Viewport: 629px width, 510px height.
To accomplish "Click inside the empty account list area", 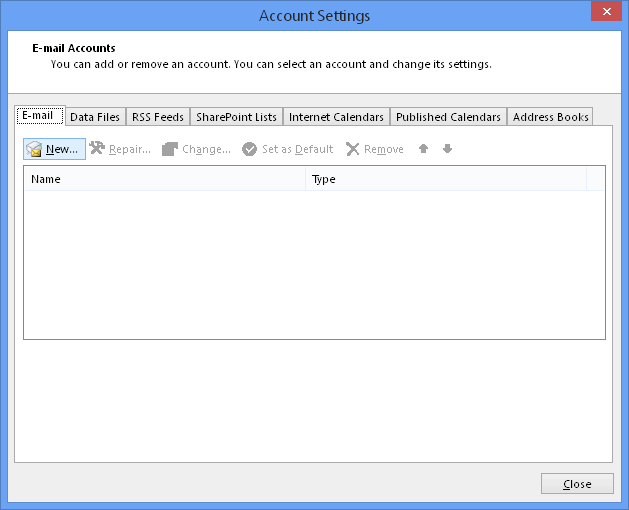I will coord(314,265).
